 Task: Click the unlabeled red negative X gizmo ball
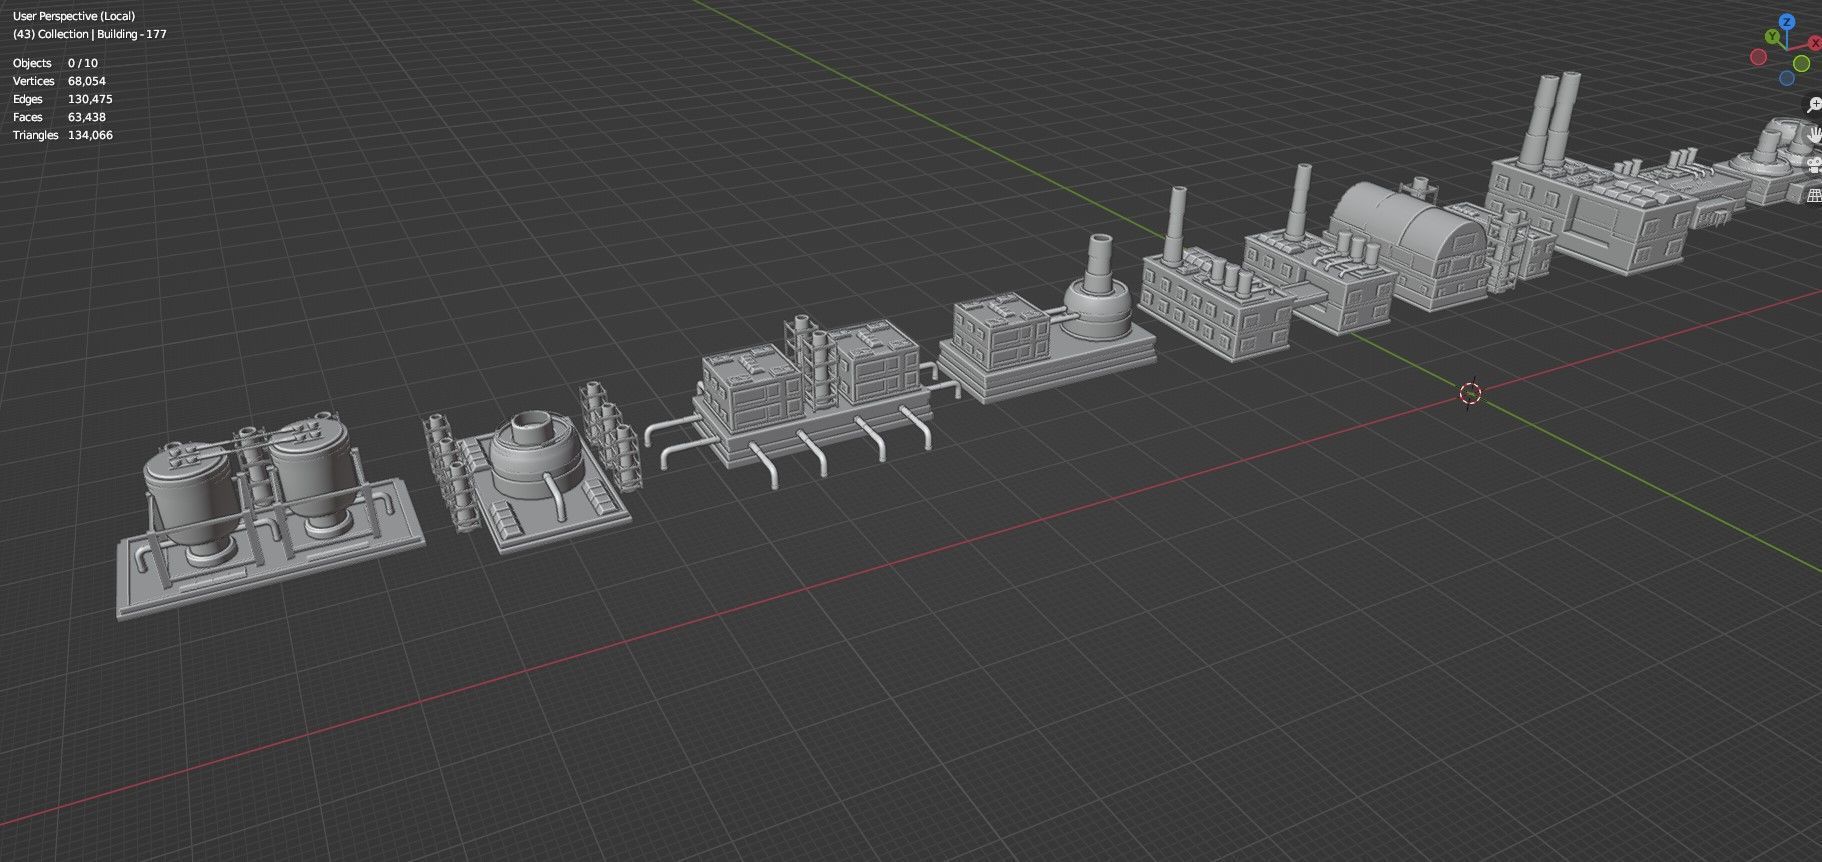point(1758,57)
